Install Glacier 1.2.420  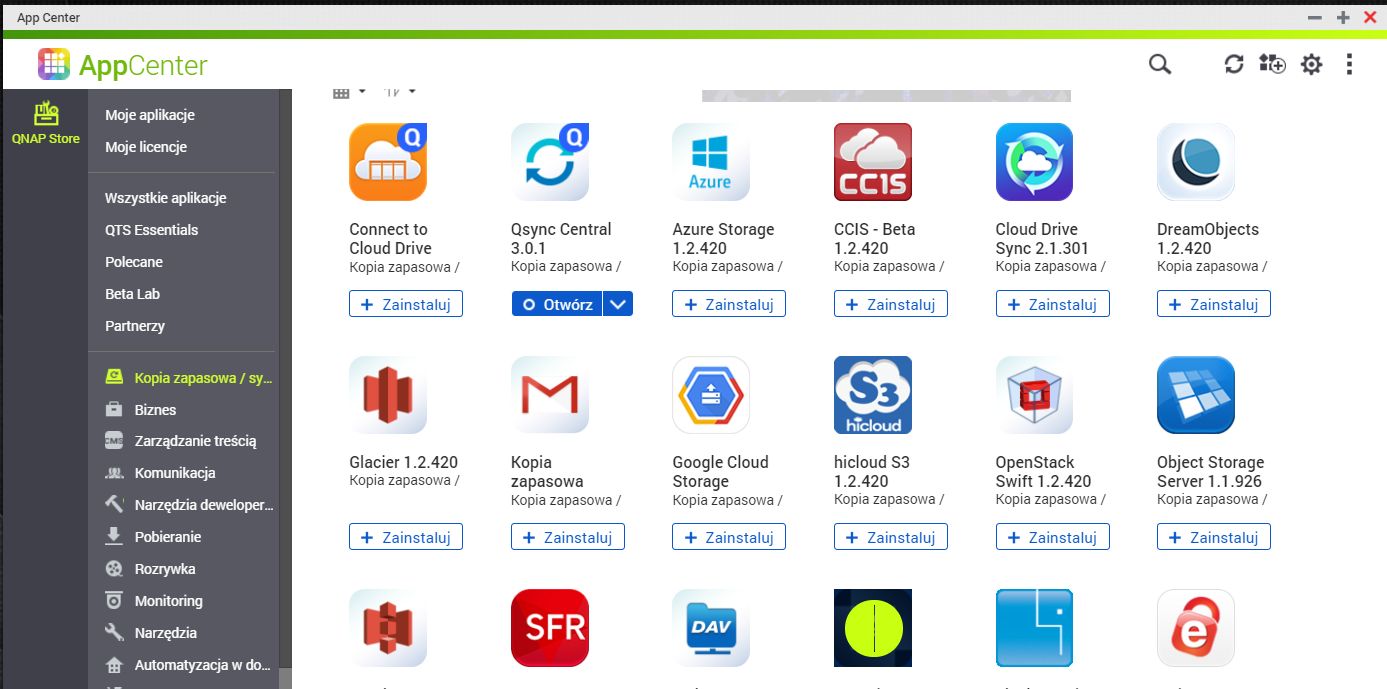click(x=406, y=537)
